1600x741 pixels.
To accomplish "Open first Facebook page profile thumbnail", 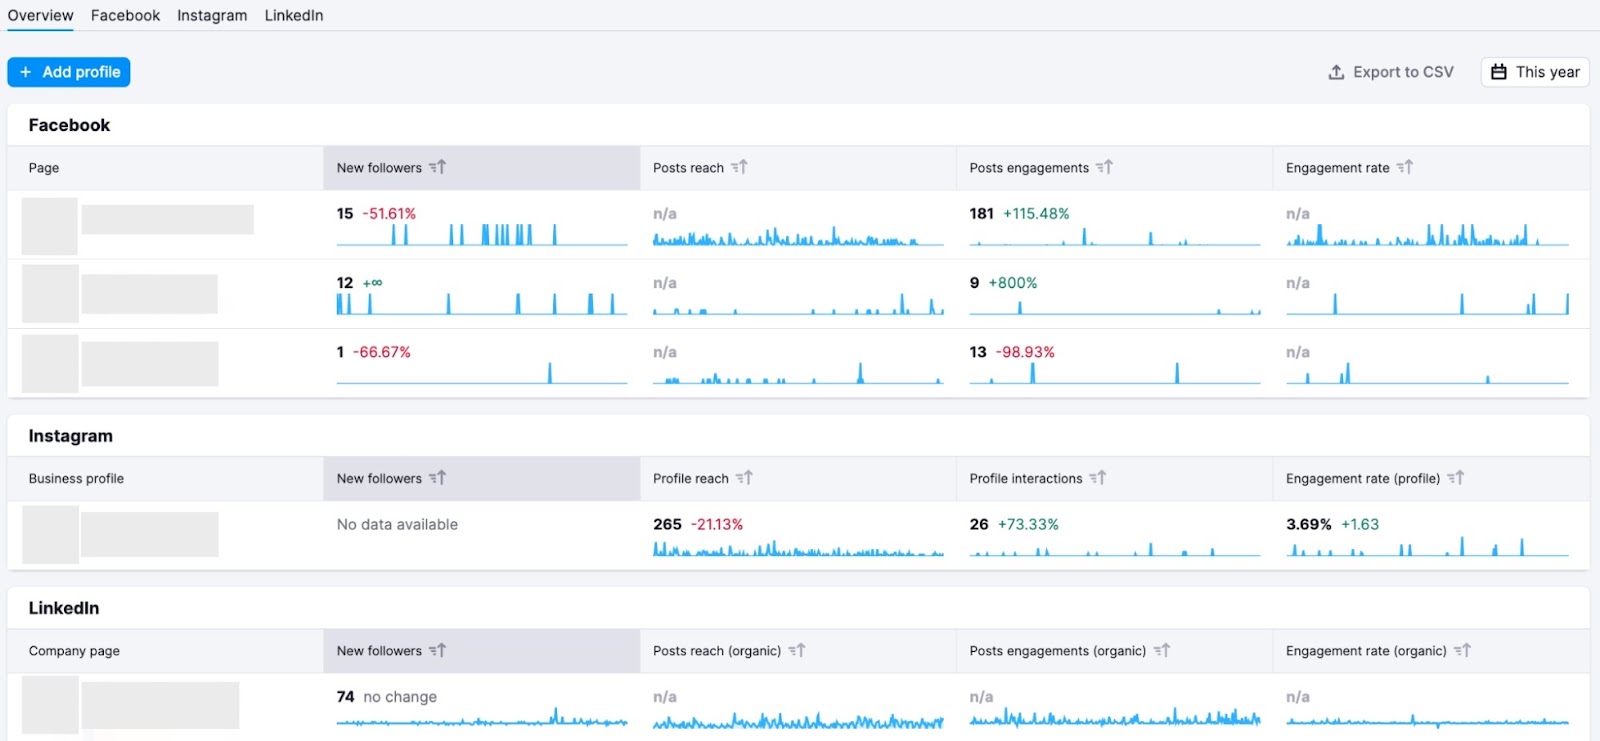I will pyautogui.click(x=50, y=226).
